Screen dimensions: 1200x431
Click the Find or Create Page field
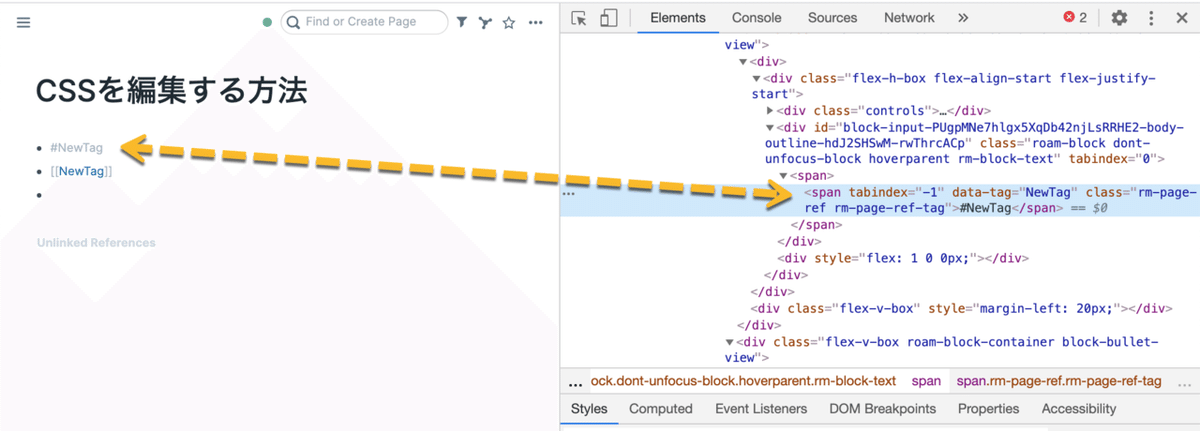[370, 22]
